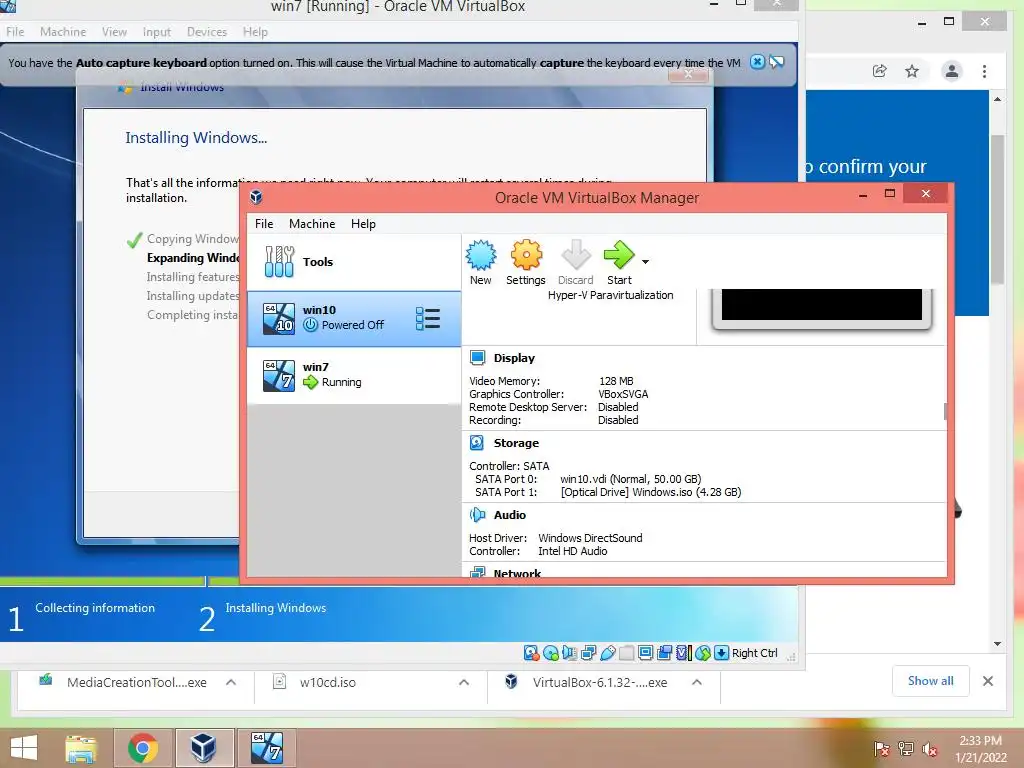This screenshot has height=768, width=1024.
Task: Select the Tools icon in the machine list
Action: [280, 262]
